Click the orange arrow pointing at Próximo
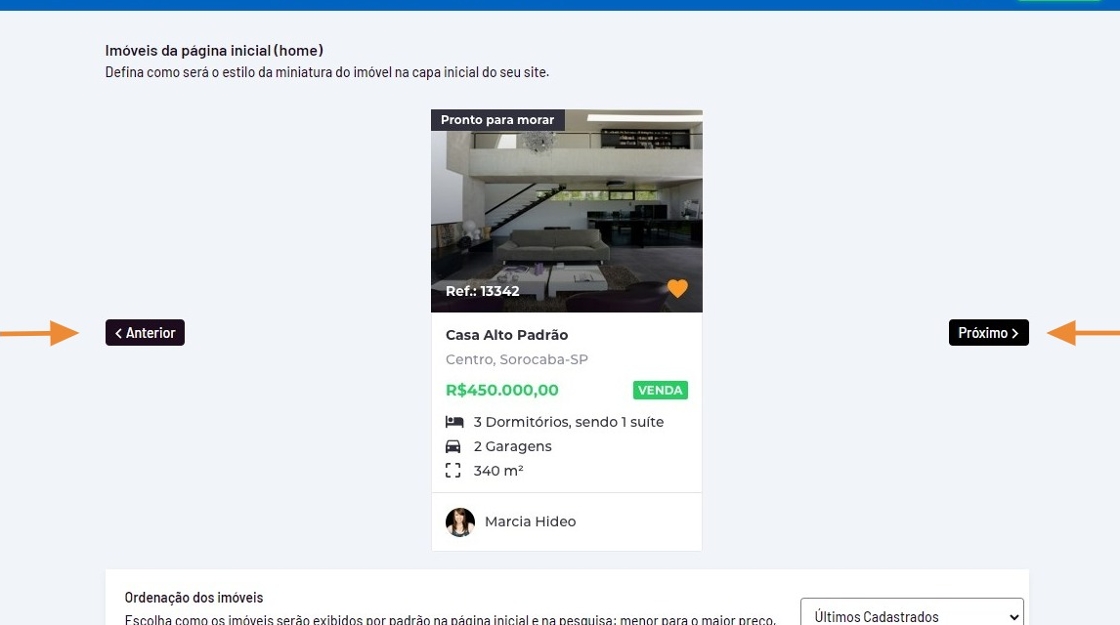The image size is (1120, 625). pos(1082,333)
